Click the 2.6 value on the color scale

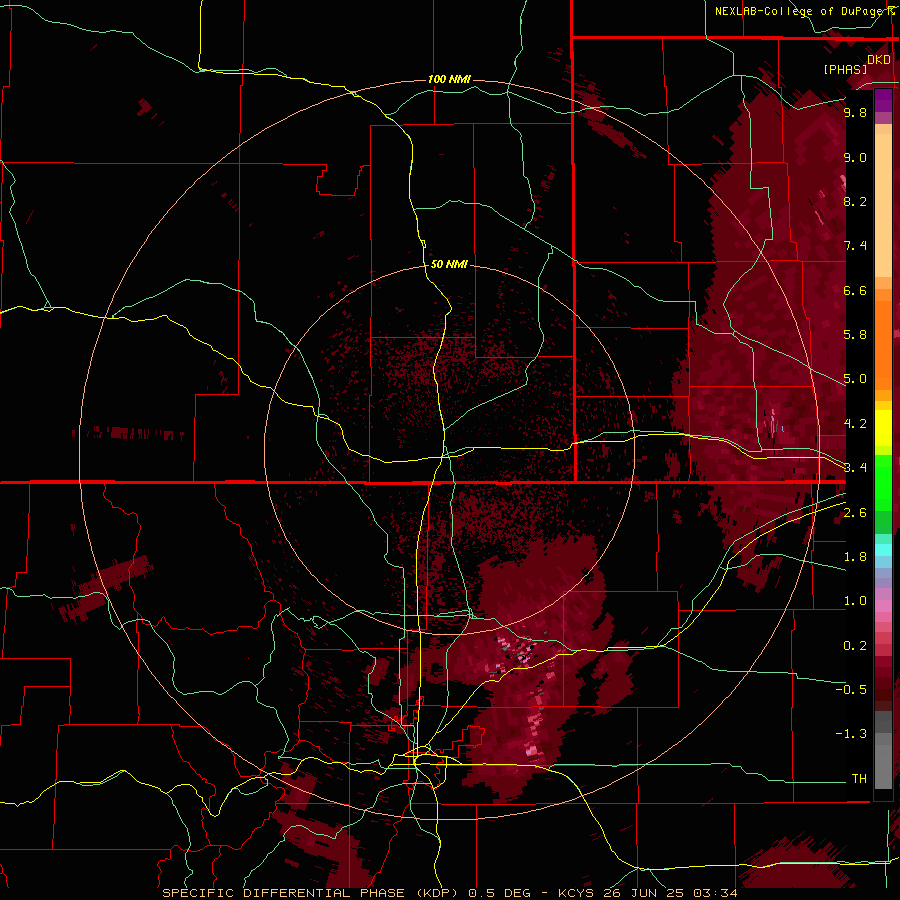[855, 513]
